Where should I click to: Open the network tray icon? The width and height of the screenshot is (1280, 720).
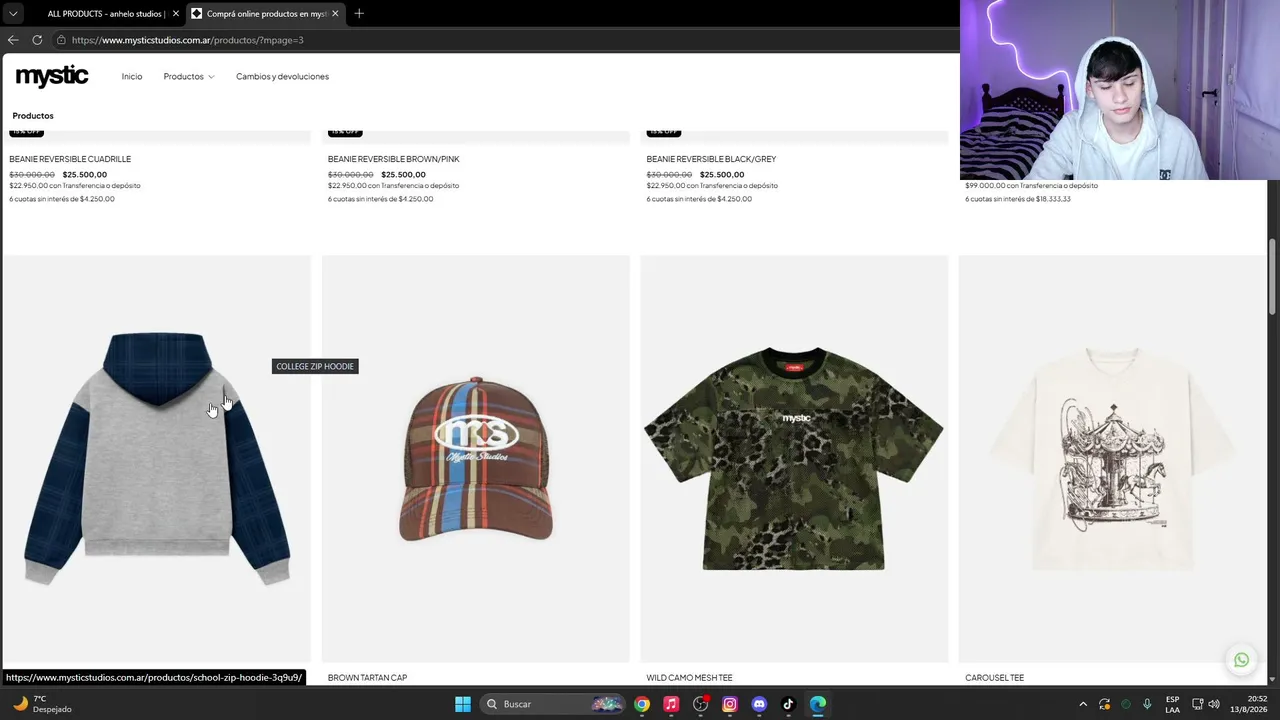(1198, 704)
